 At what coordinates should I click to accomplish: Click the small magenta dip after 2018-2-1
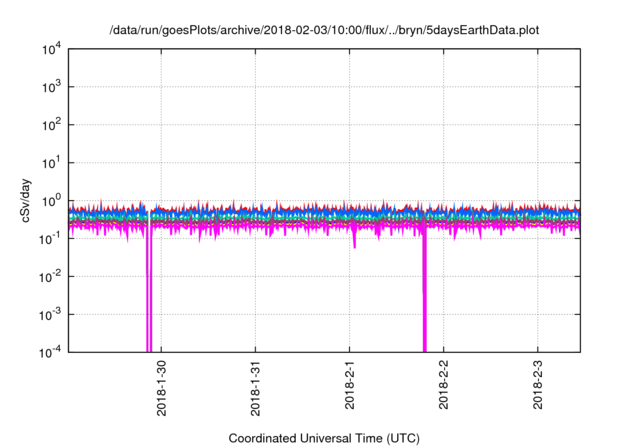(354, 239)
